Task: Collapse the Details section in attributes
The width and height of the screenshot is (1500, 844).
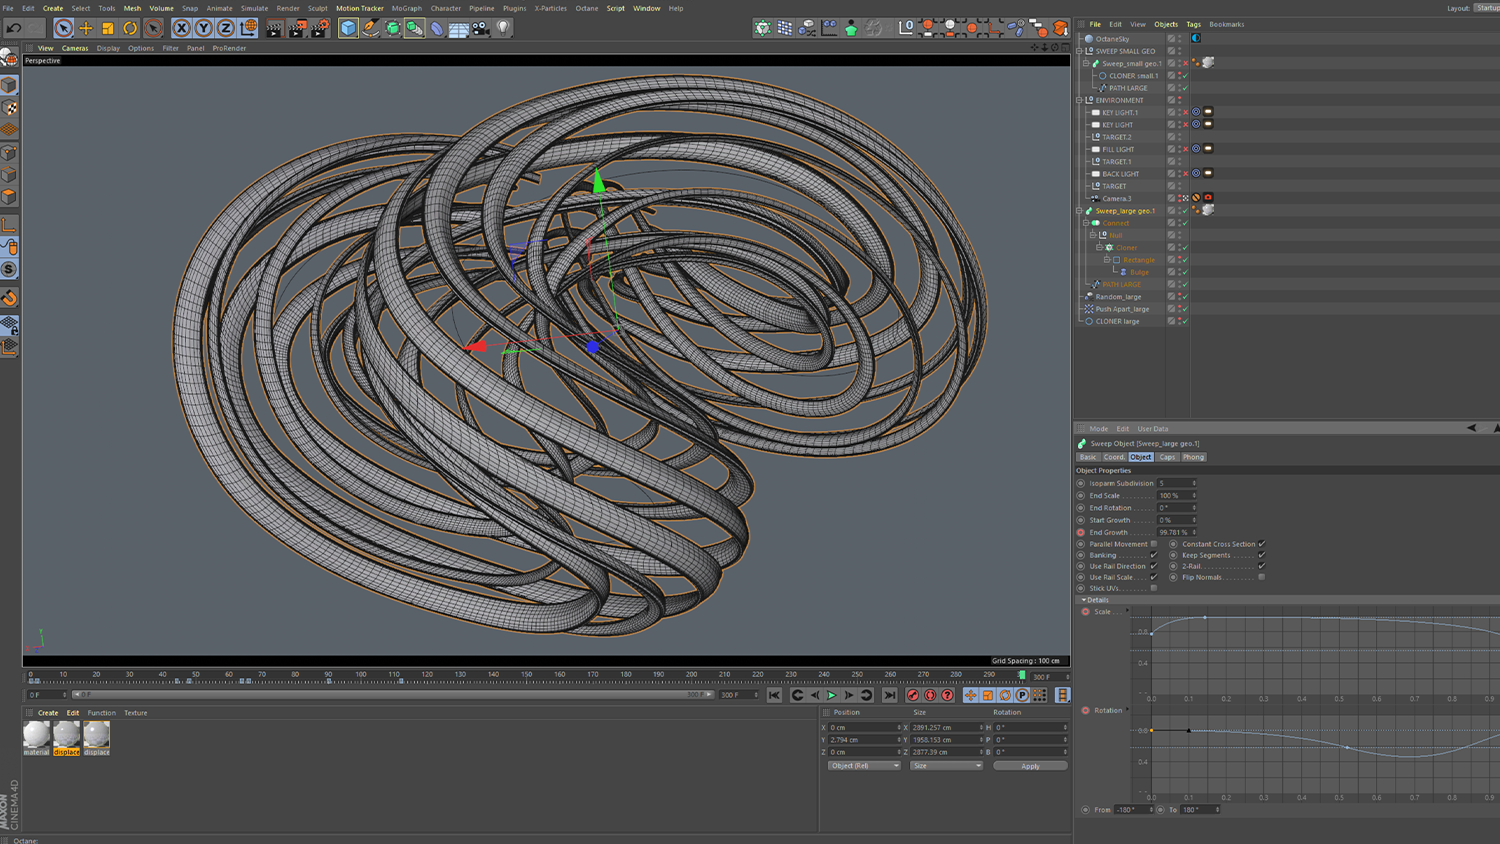Action: pyautogui.click(x=1084, y=600)
